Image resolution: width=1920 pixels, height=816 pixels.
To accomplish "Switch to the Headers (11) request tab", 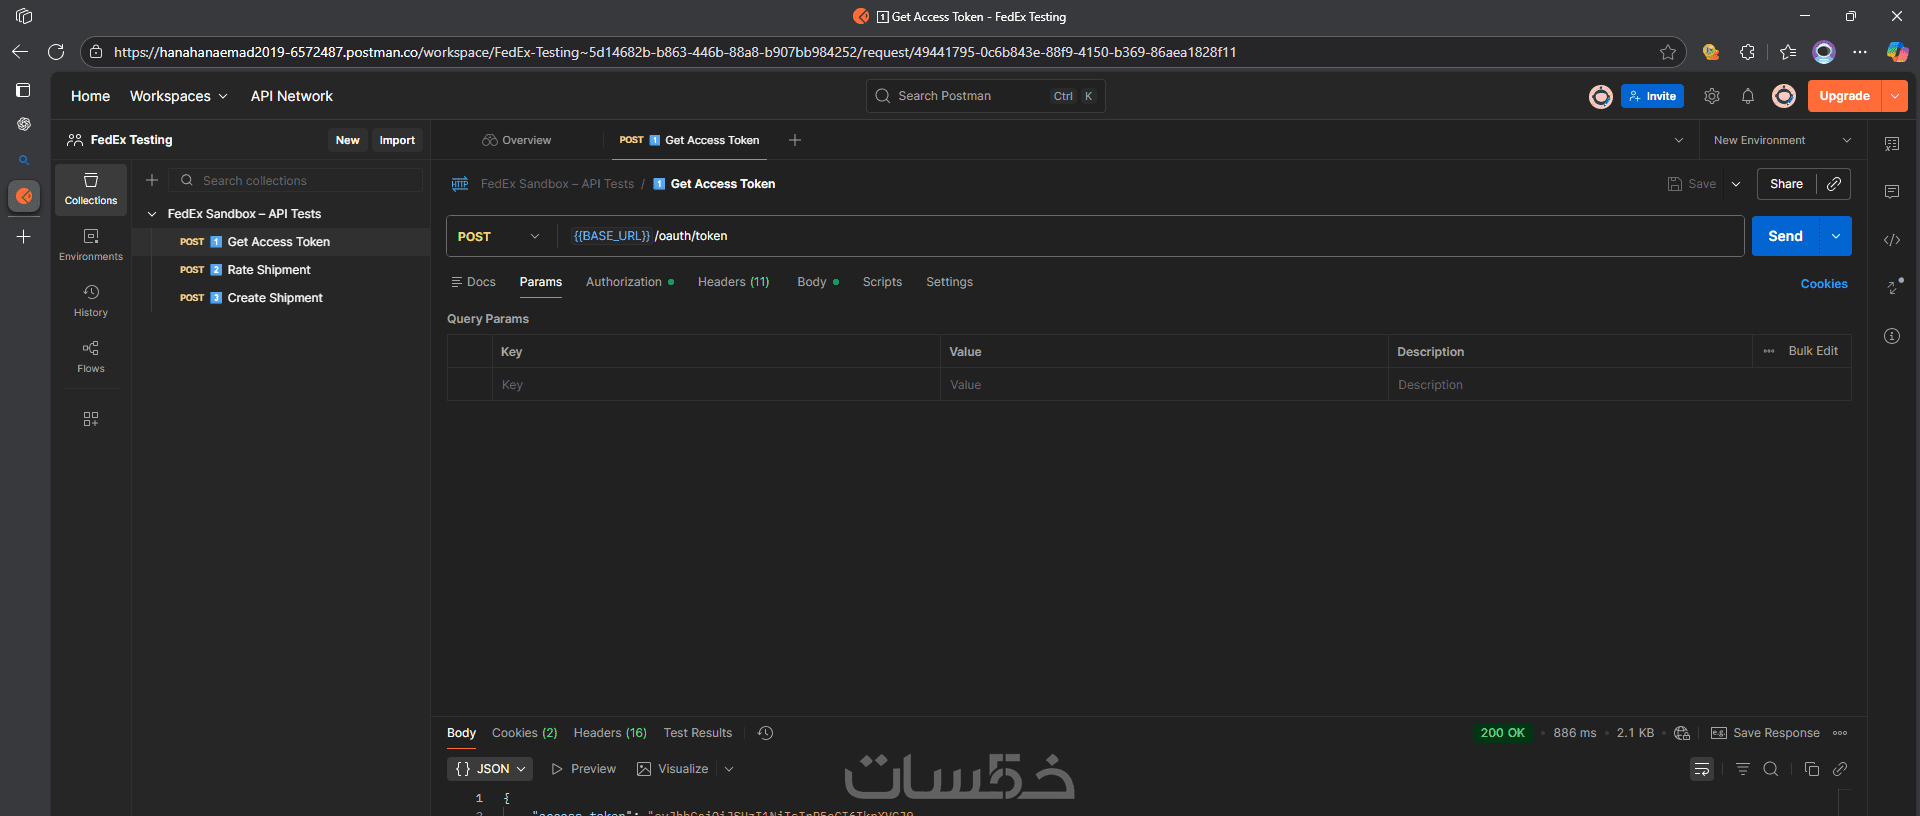I will tap(733, 282).
